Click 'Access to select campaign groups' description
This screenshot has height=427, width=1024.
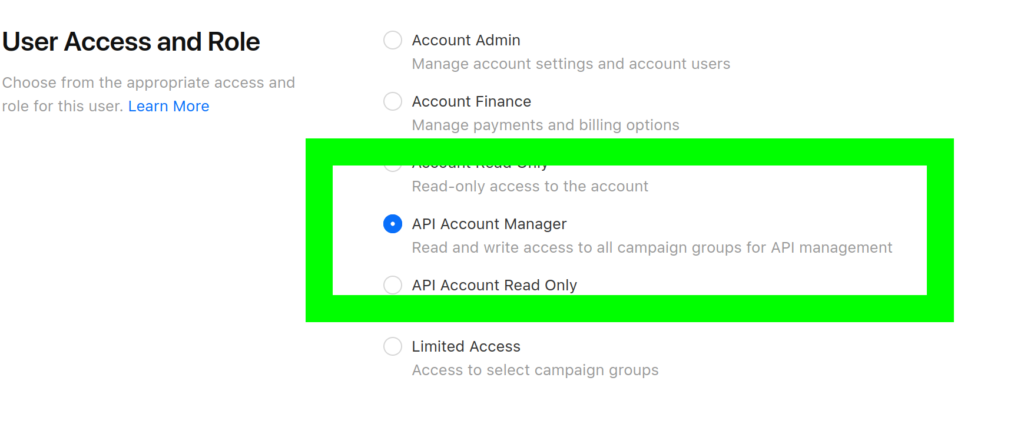tap(535, 370)
